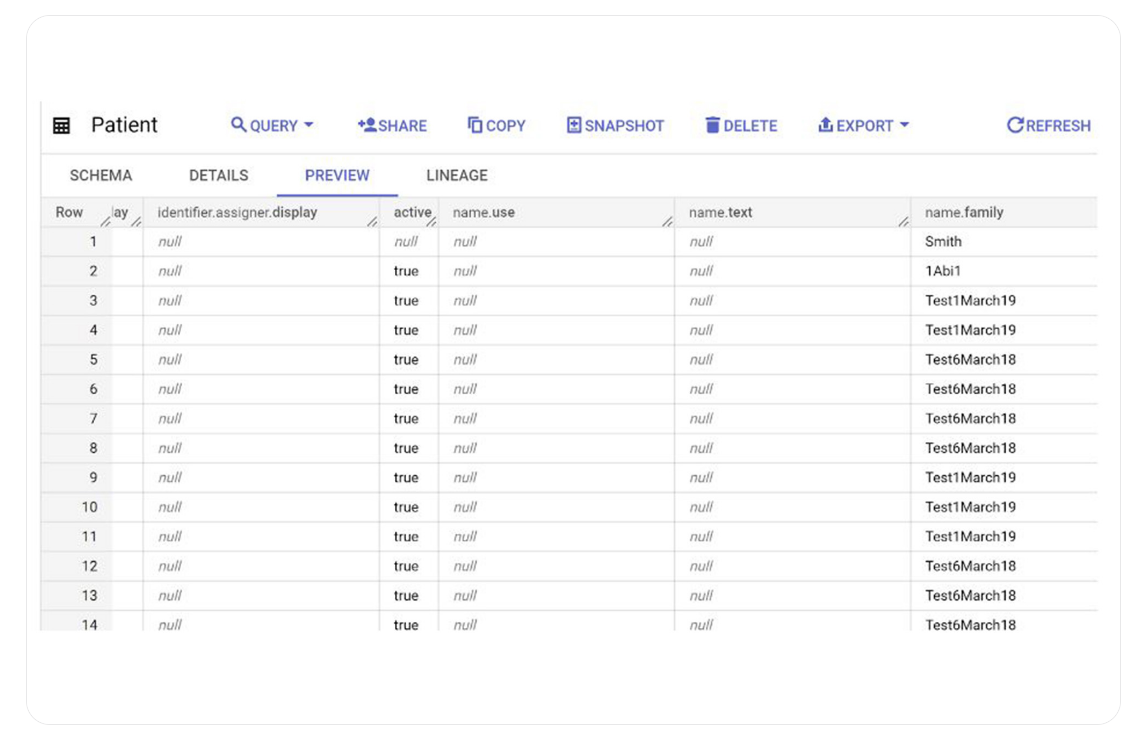Image resolution: width=1142 pixels, height=749 pixels.
Task: Click the name.family column header
Action: point(964,212)
